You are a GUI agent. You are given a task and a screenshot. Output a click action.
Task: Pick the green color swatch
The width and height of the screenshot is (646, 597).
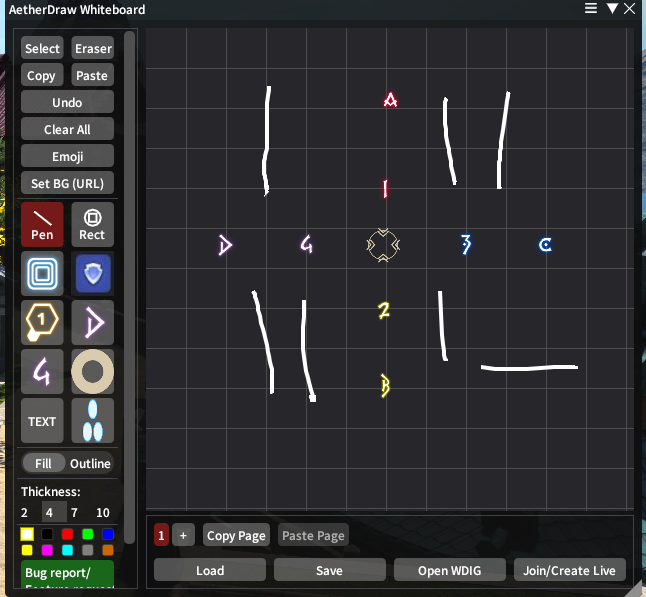(x=88, y=534)
